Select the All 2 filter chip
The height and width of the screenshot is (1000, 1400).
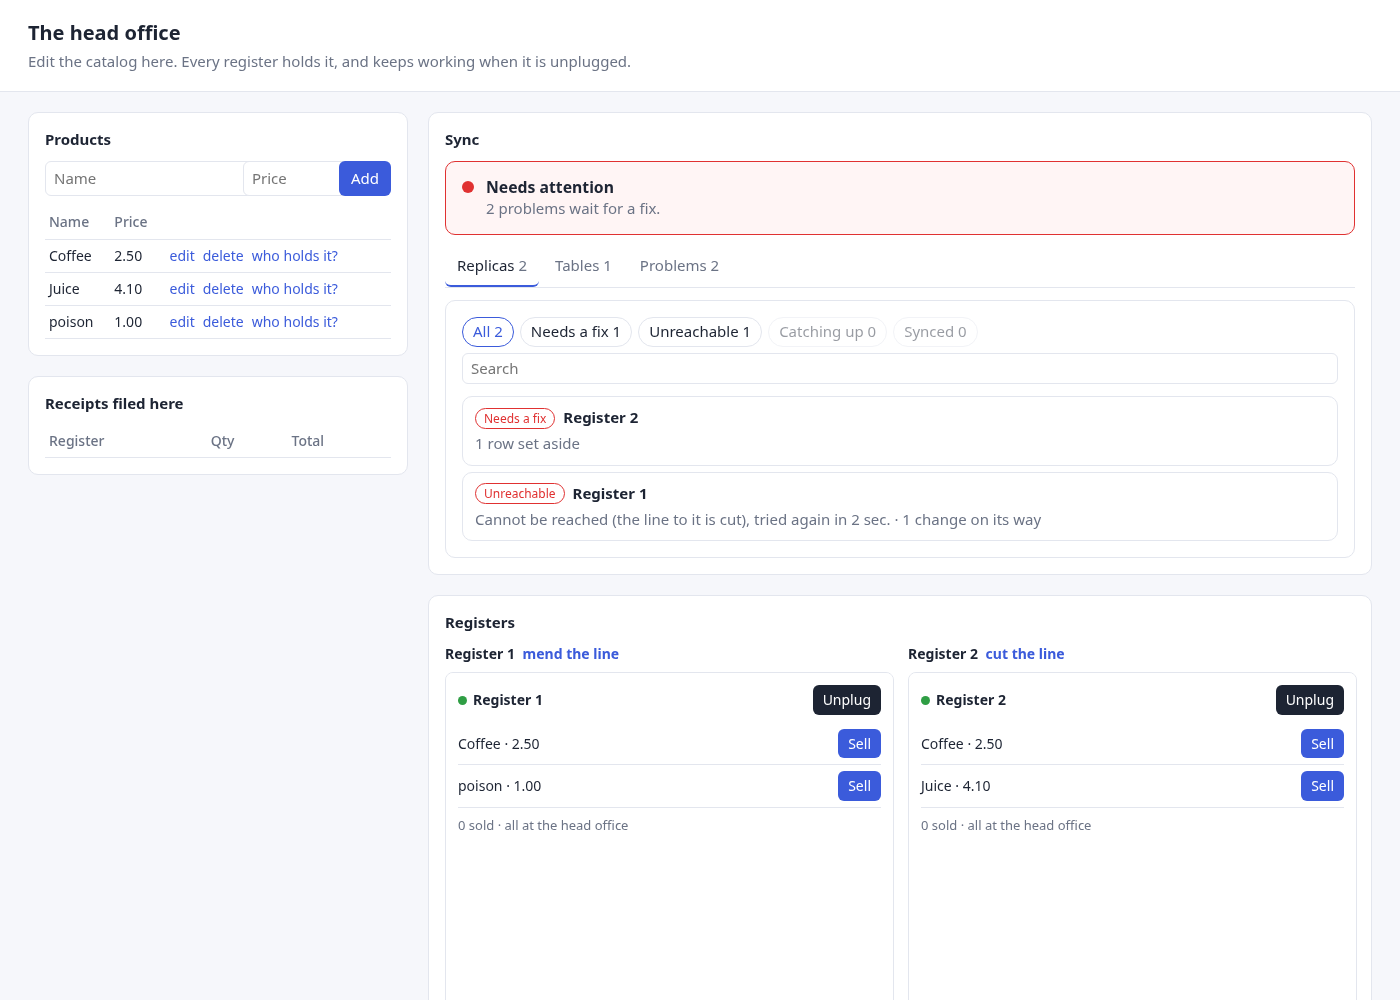(488, 332)
